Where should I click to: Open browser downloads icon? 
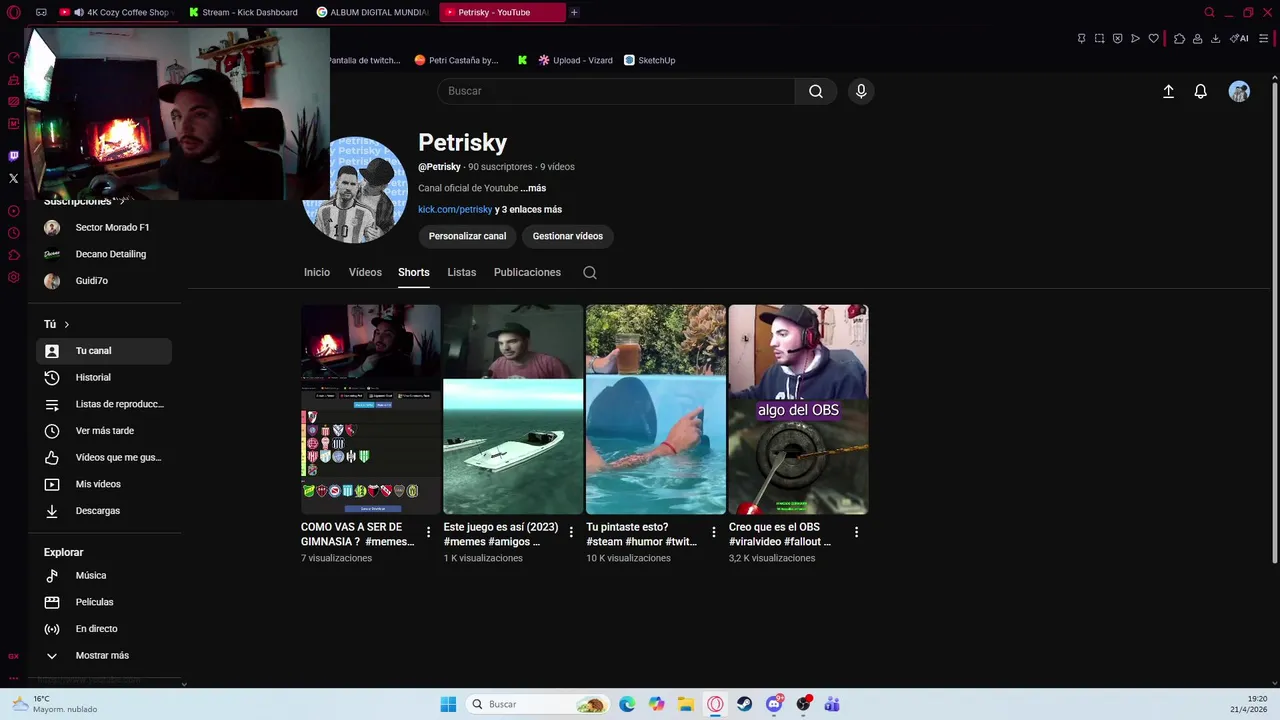point(1215,39)
